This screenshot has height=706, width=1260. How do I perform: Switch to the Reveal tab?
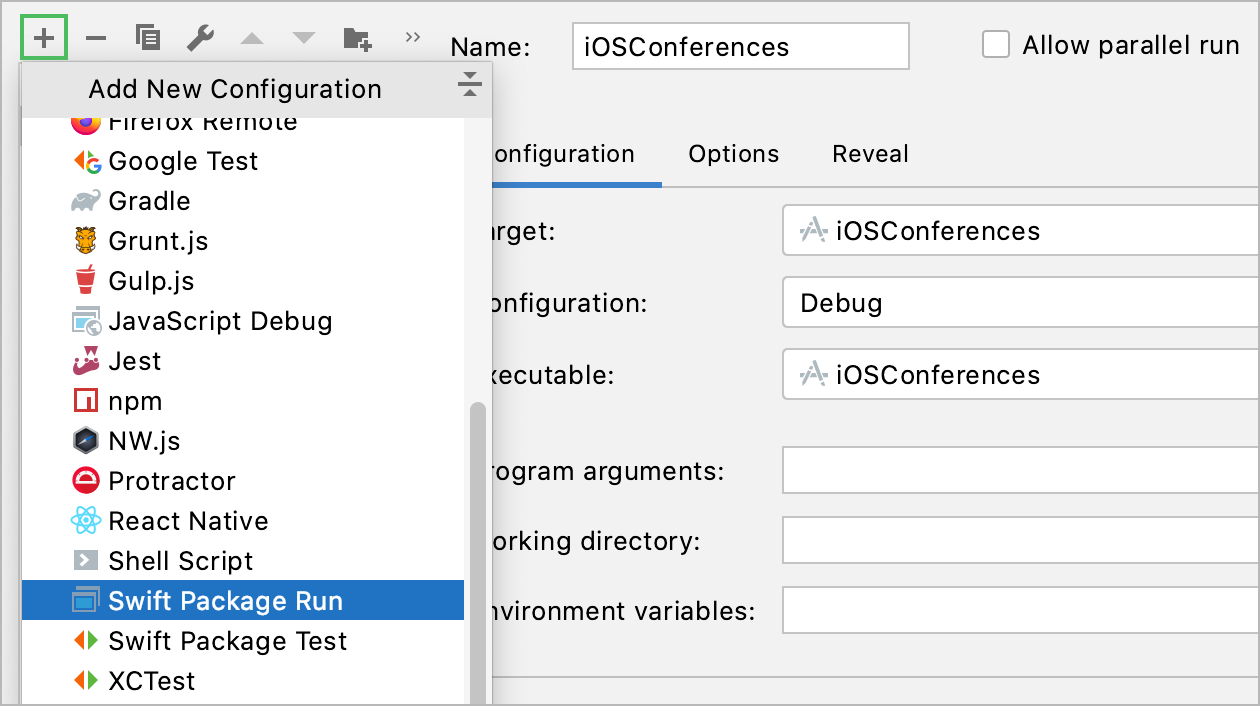(870, 154)
